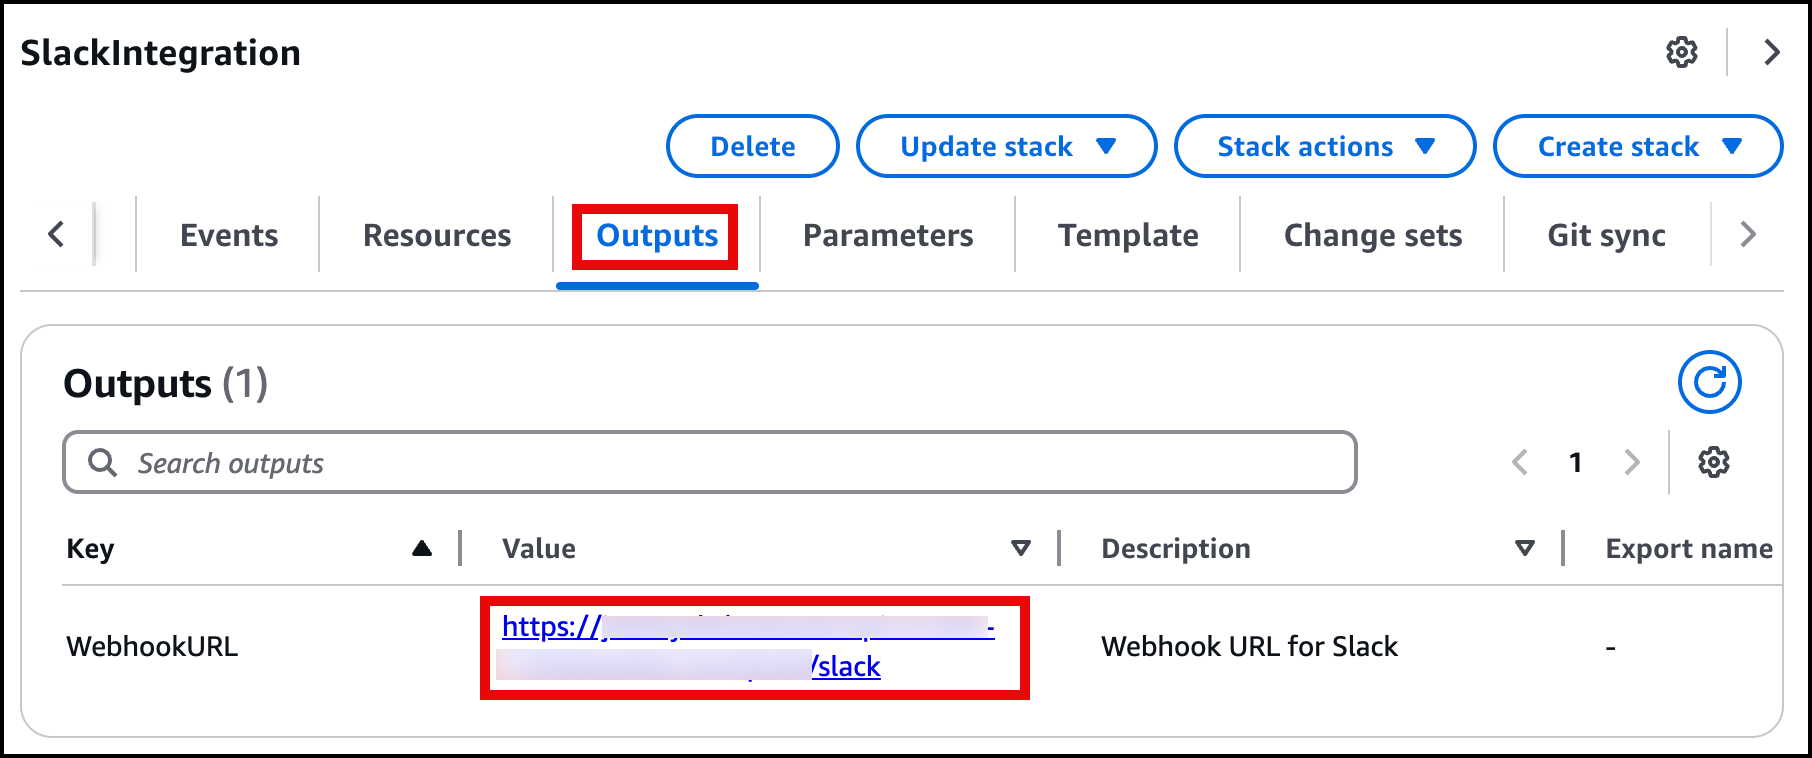Open the Stack actions dropdown

point(1324,146)
